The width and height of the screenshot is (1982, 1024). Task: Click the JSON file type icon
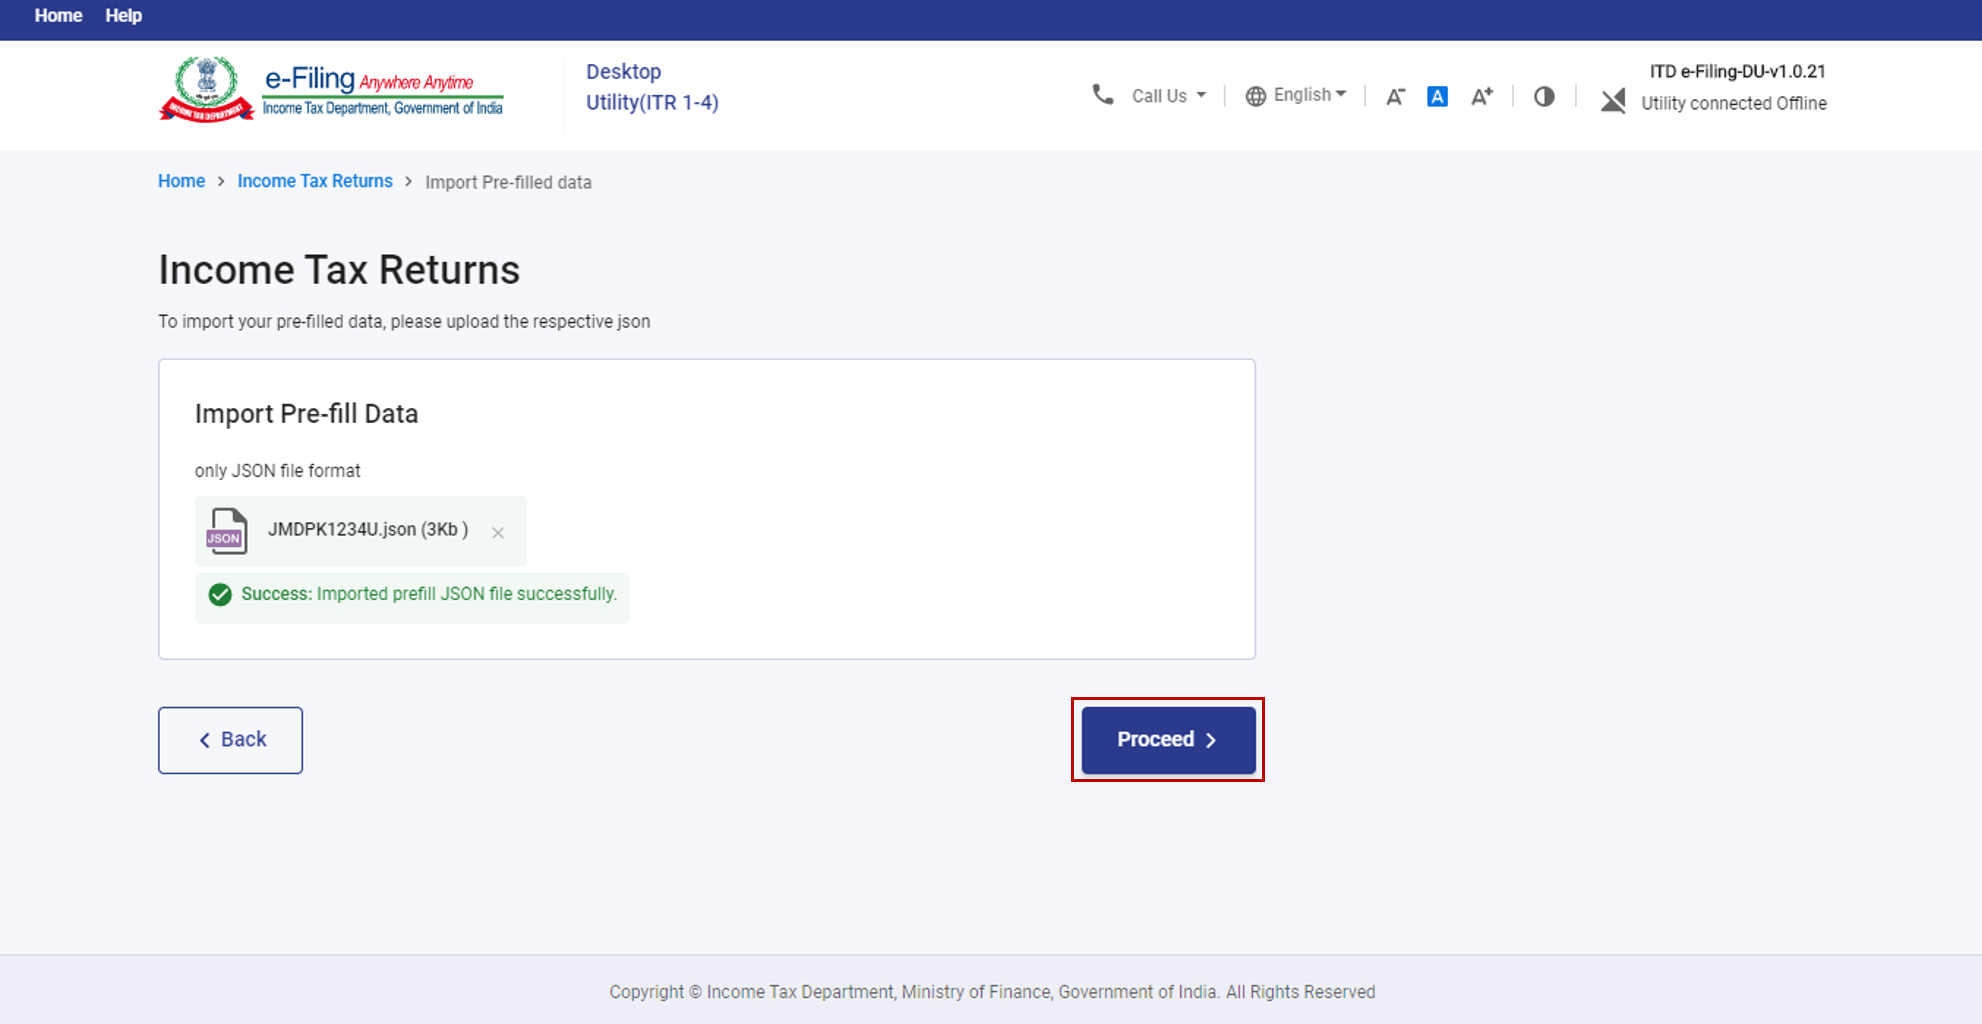pyautogui.click(x=226, y=531)
